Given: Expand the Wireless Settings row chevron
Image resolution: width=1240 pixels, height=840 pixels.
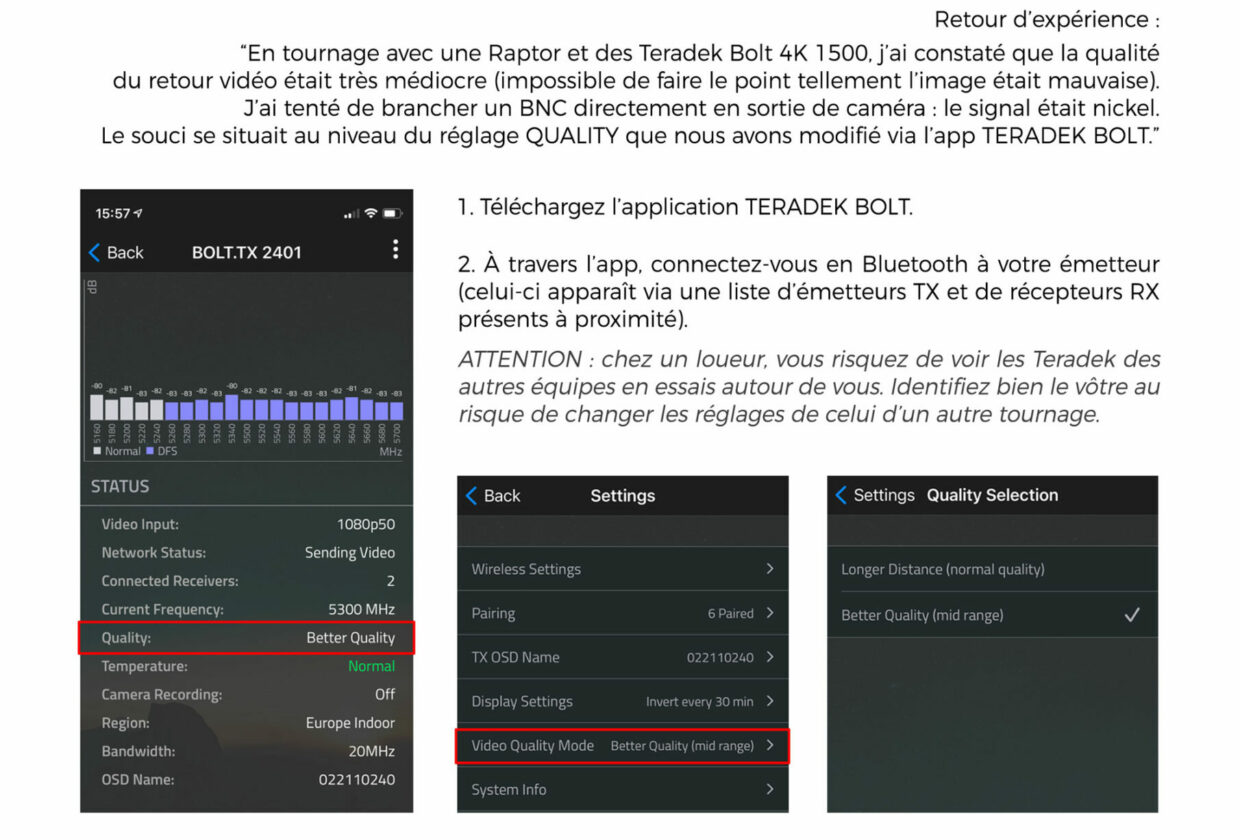Looking at the screenshot, I should [x=770, y=568].
